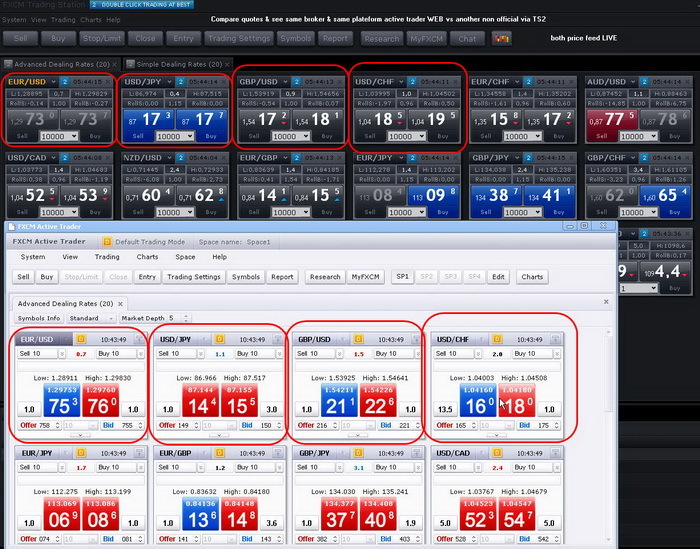The width and height of the screenshot is (700, 549).
Task: Open the Trading menu in Active Trader
Action: [107, 257]
